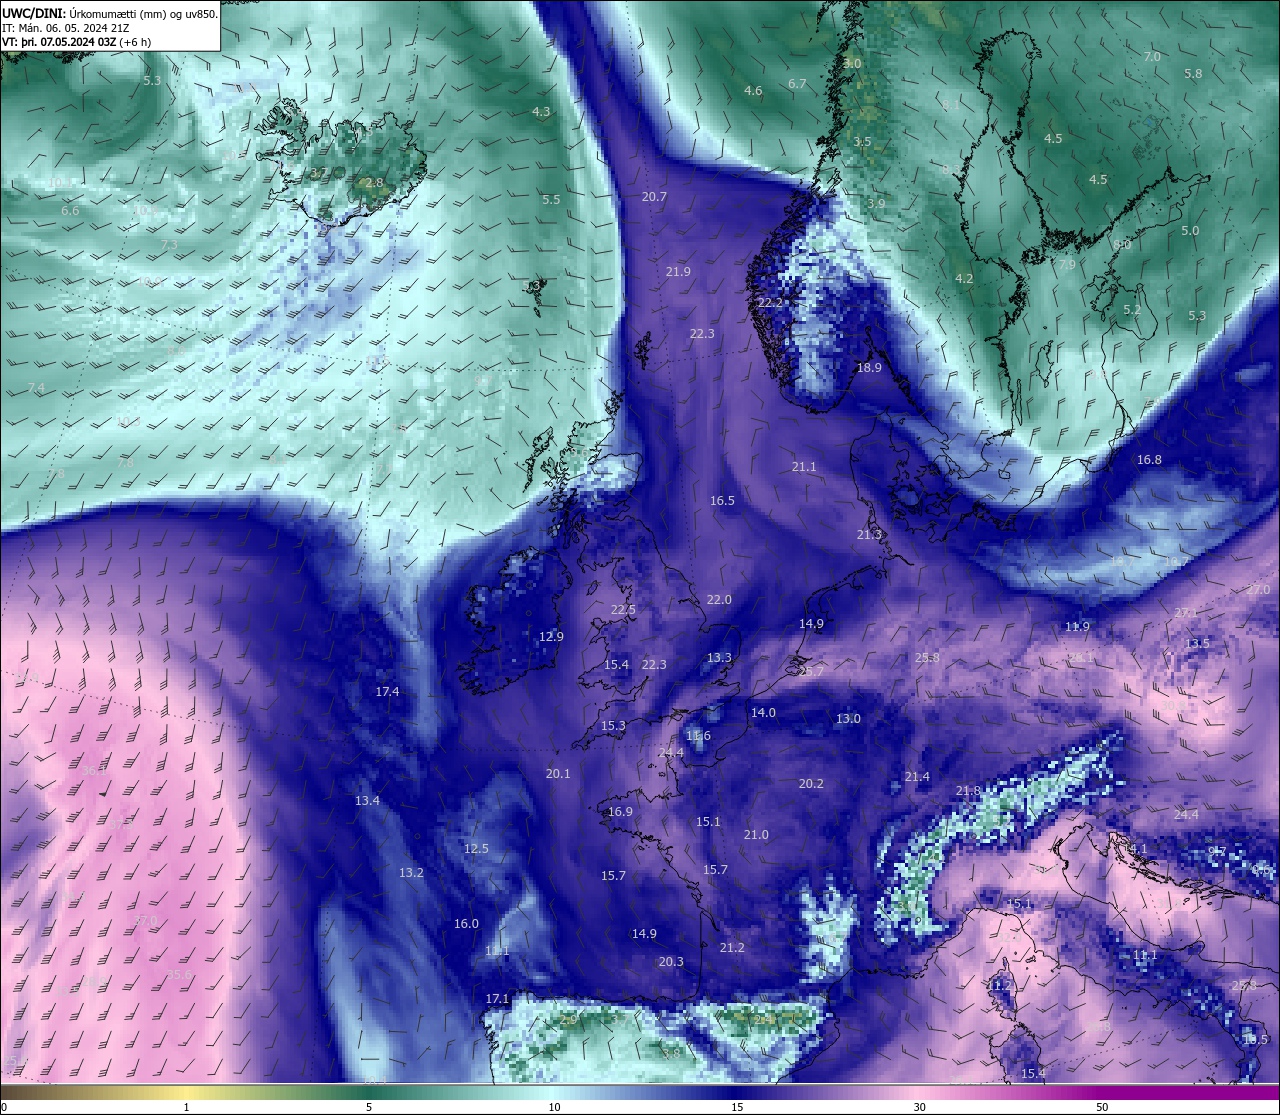
Task: Click the color scale label '30'
Action: [919, 1107]
